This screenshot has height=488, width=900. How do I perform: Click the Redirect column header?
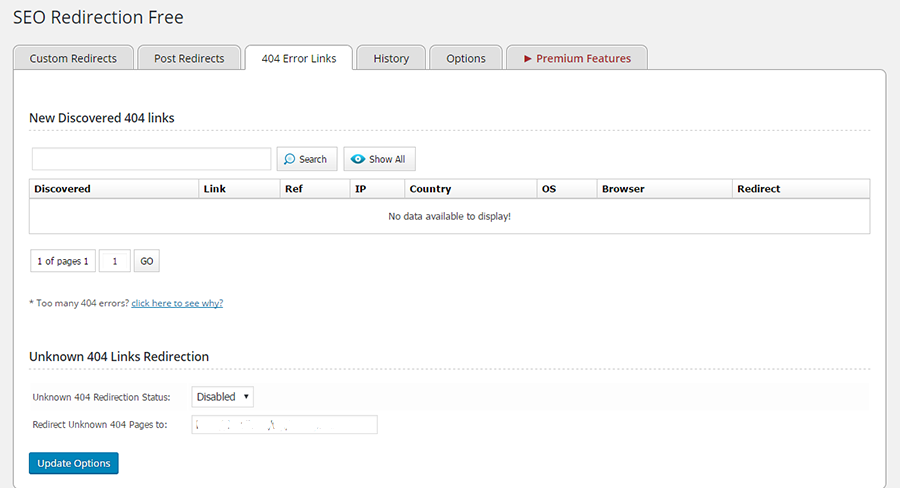tap(801, 189)
